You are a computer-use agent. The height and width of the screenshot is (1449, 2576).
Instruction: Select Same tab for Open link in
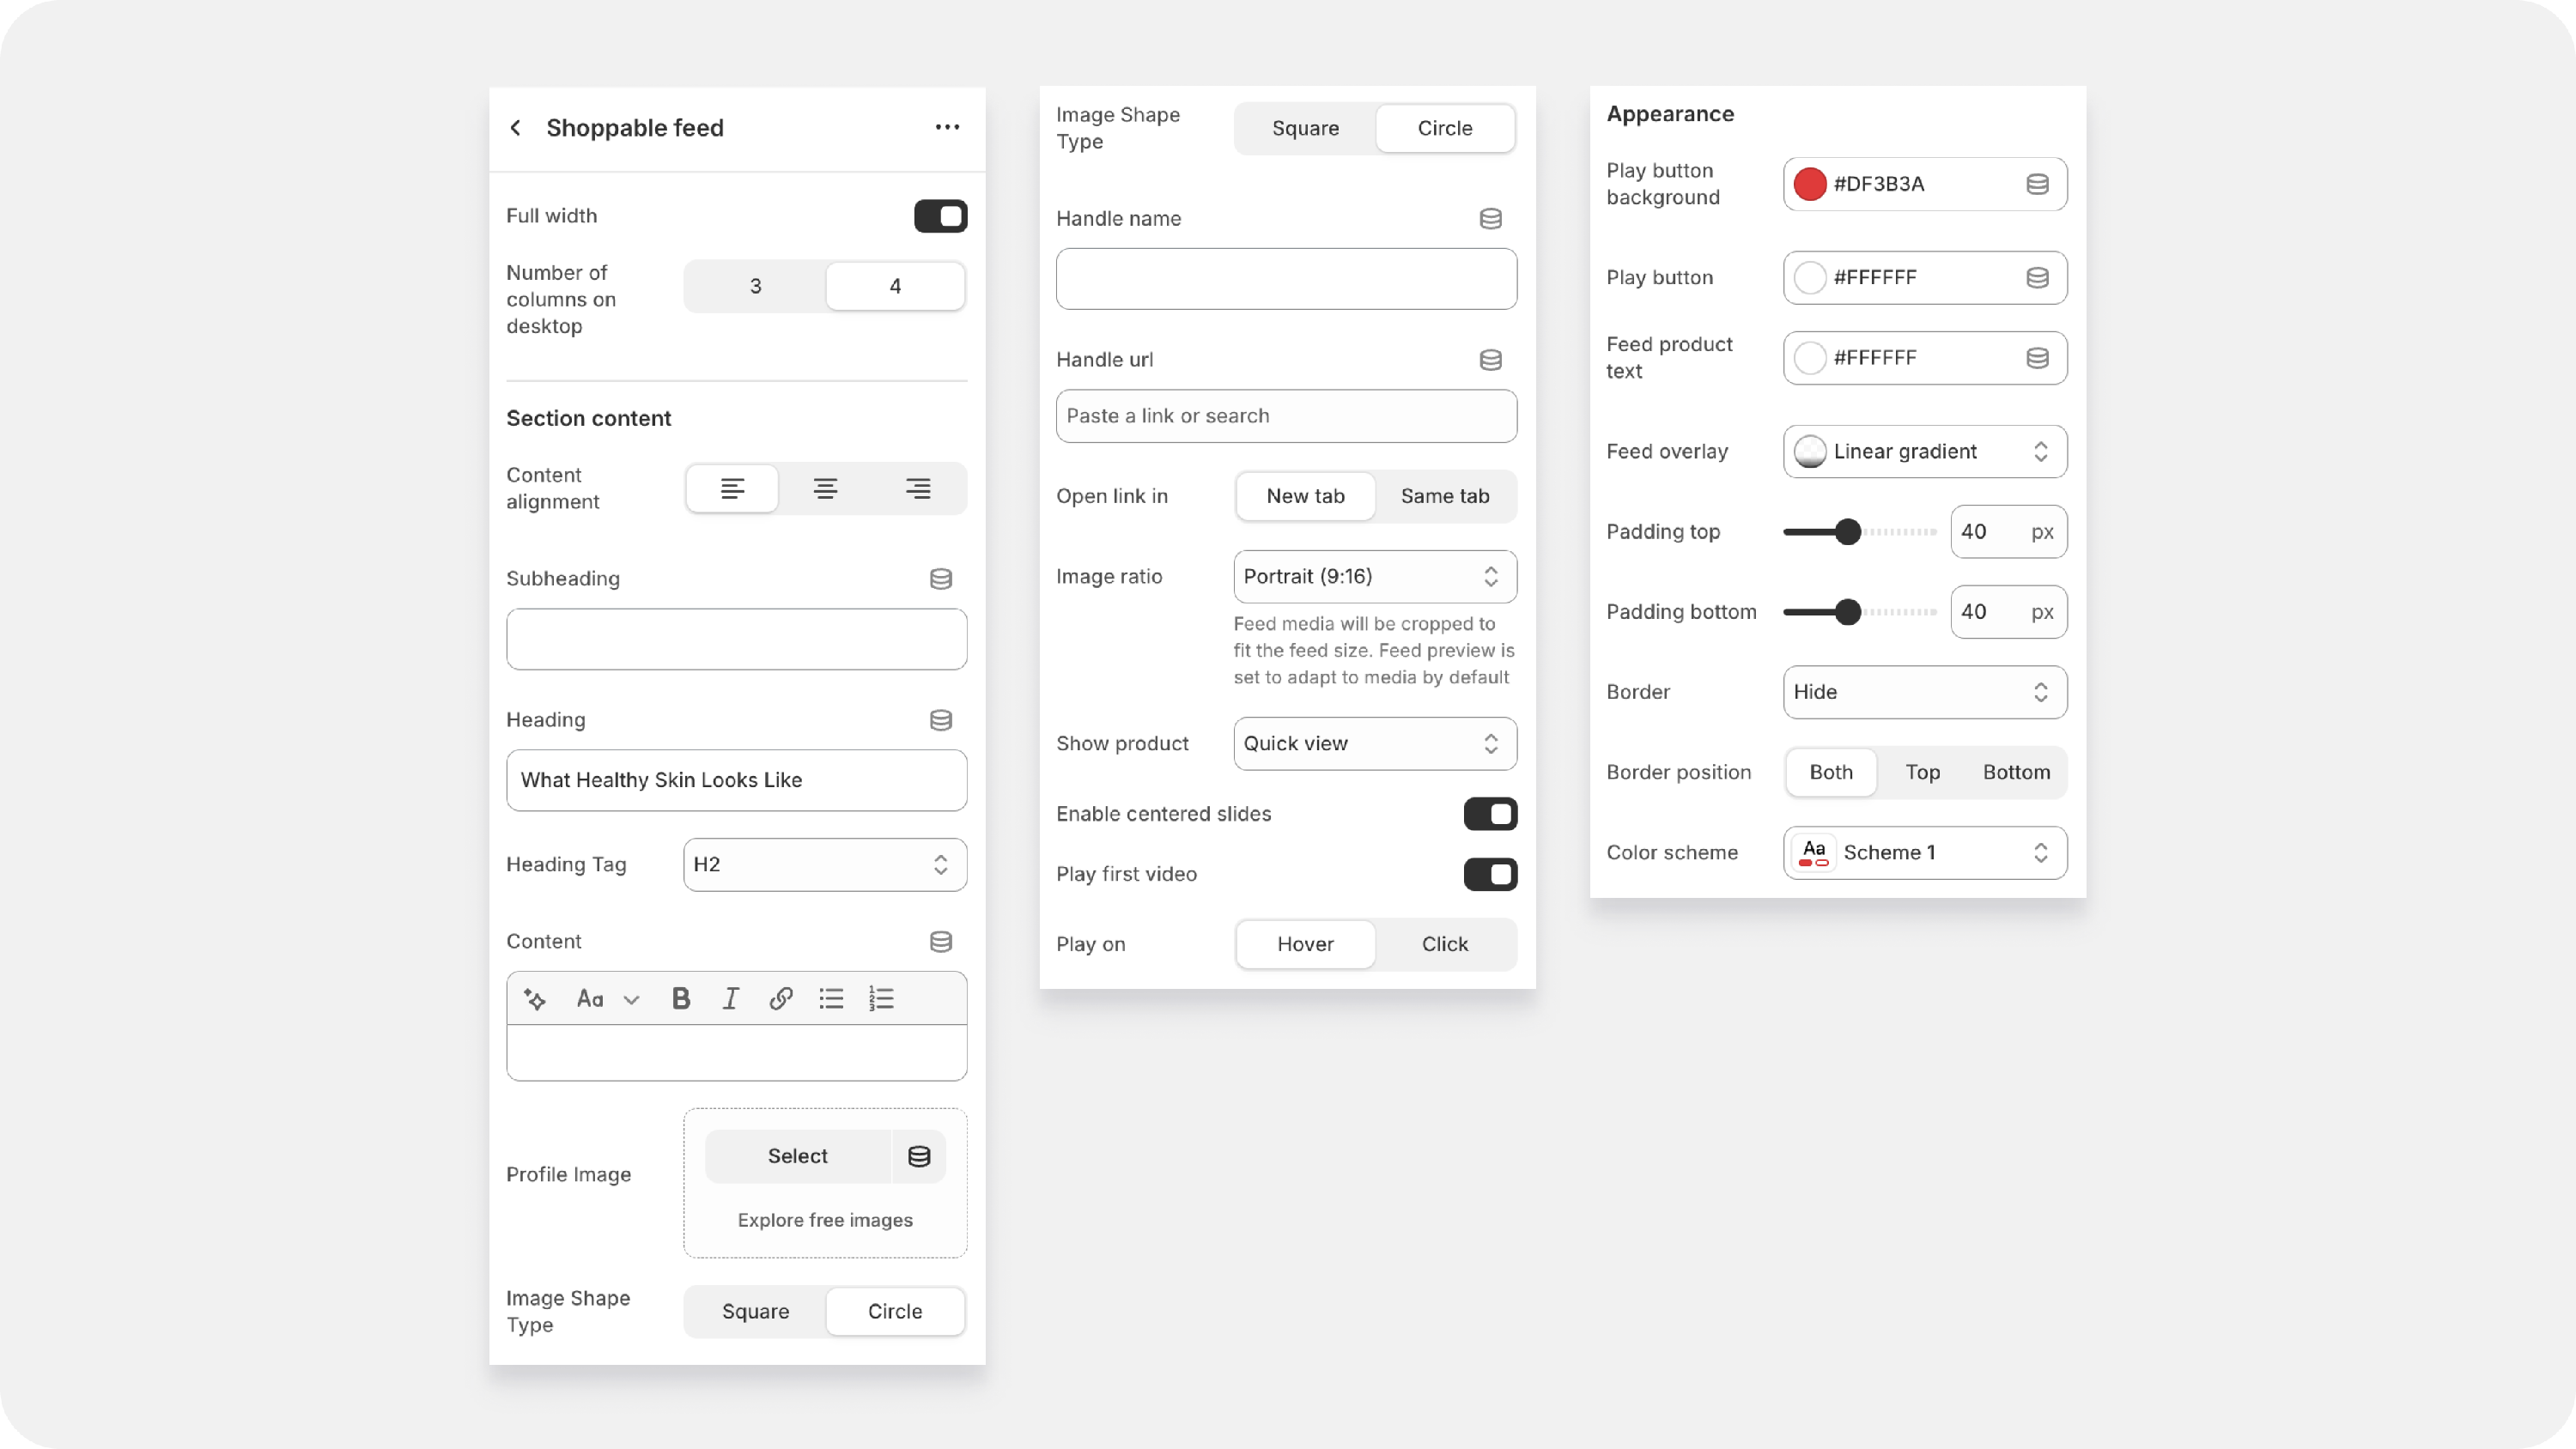1445,496
